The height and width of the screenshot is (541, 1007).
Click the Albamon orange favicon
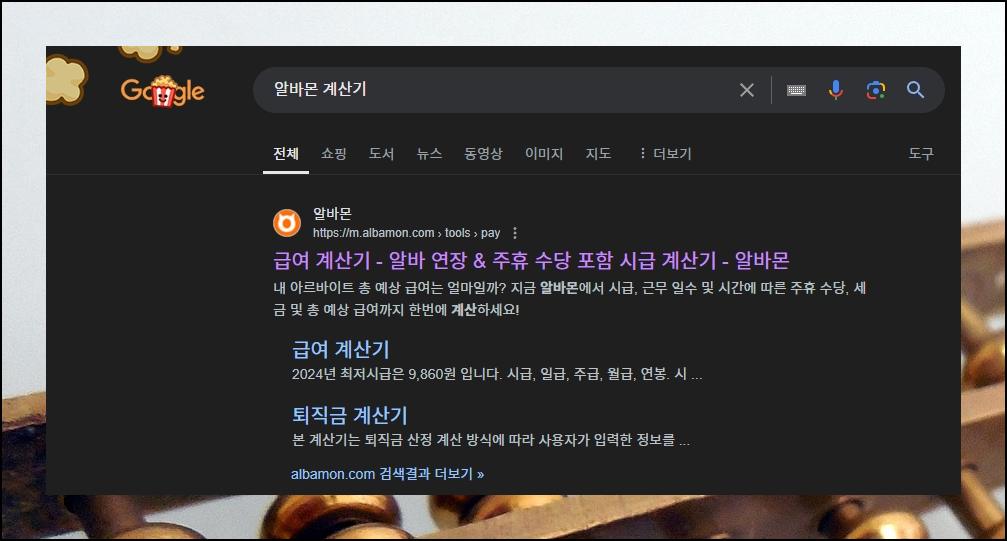click(286, 223)
